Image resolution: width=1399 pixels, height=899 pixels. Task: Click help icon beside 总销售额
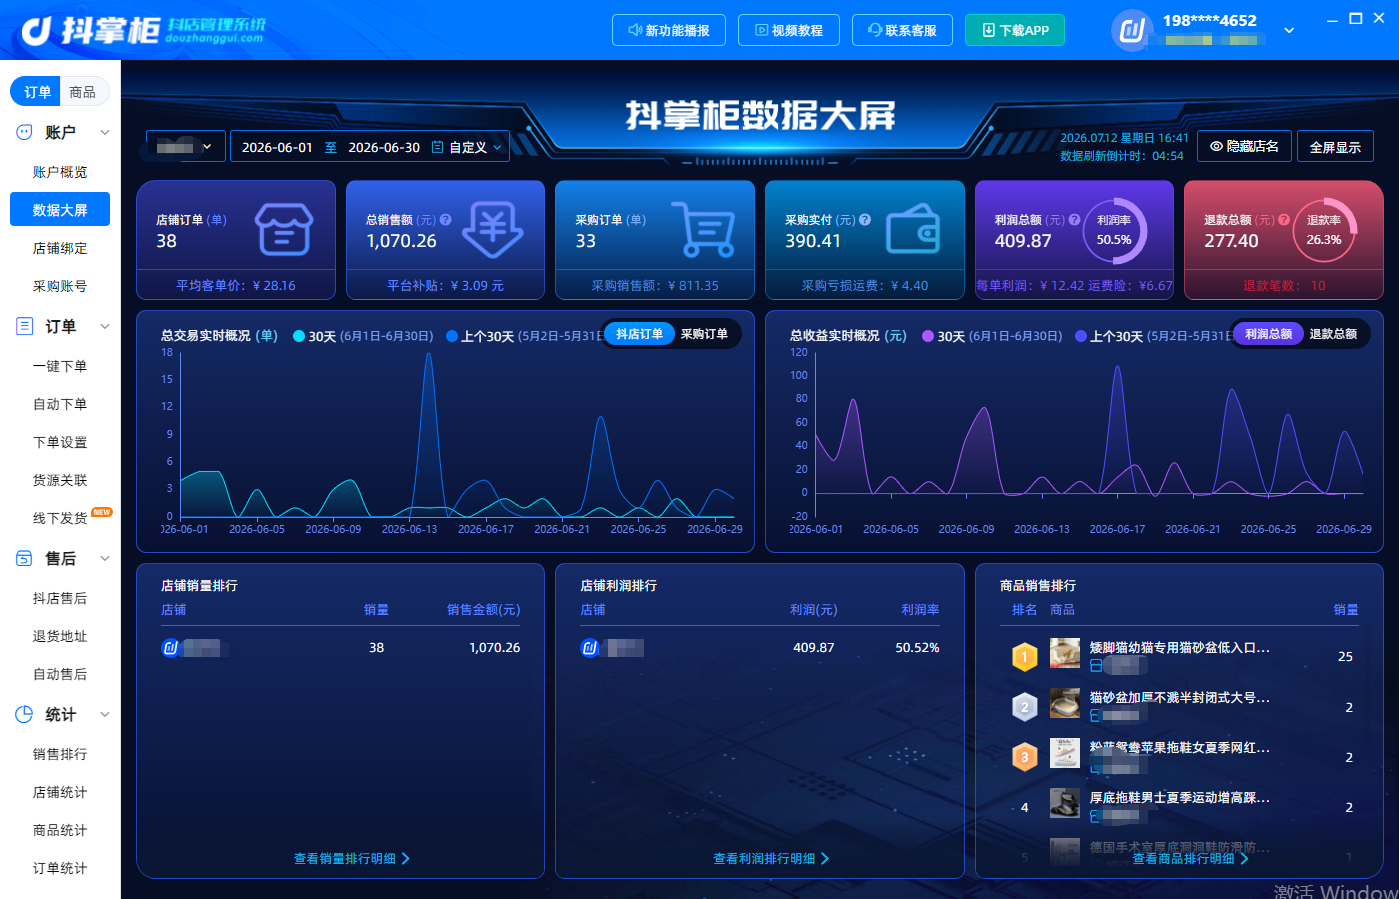[x=446, y=220]
